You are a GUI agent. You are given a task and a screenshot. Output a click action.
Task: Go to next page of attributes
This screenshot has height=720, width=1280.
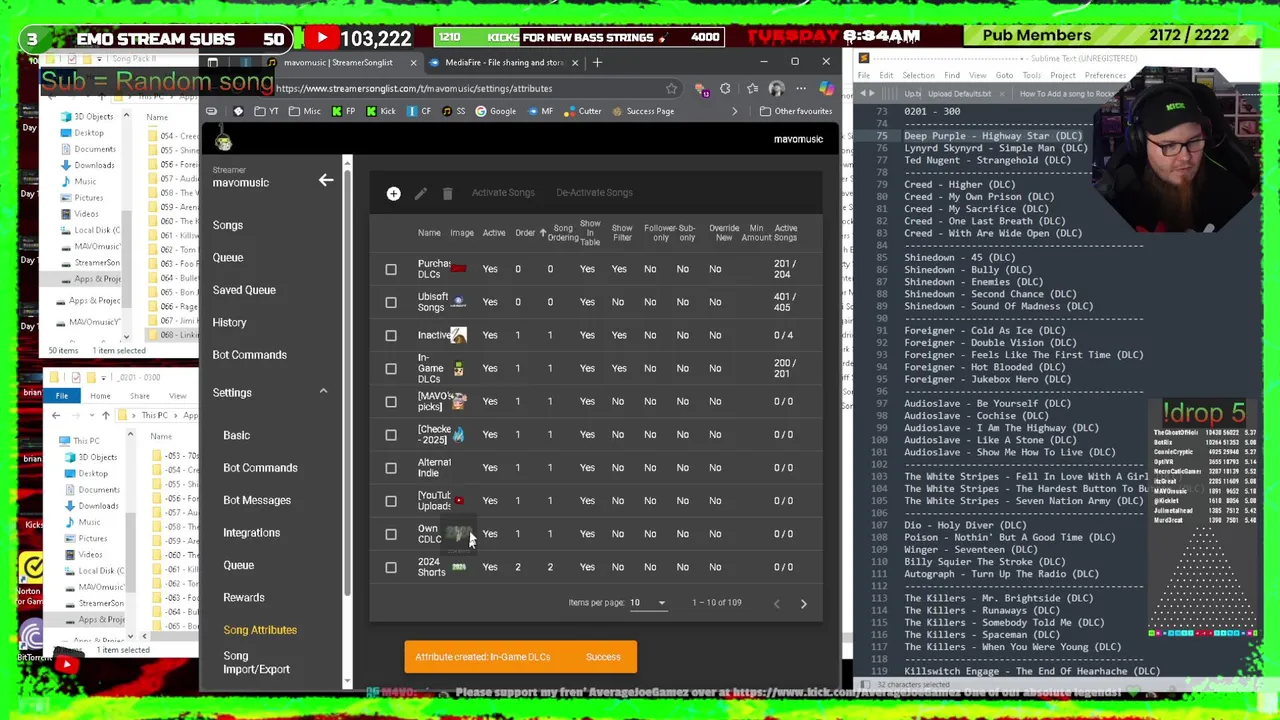coord(803,603)
